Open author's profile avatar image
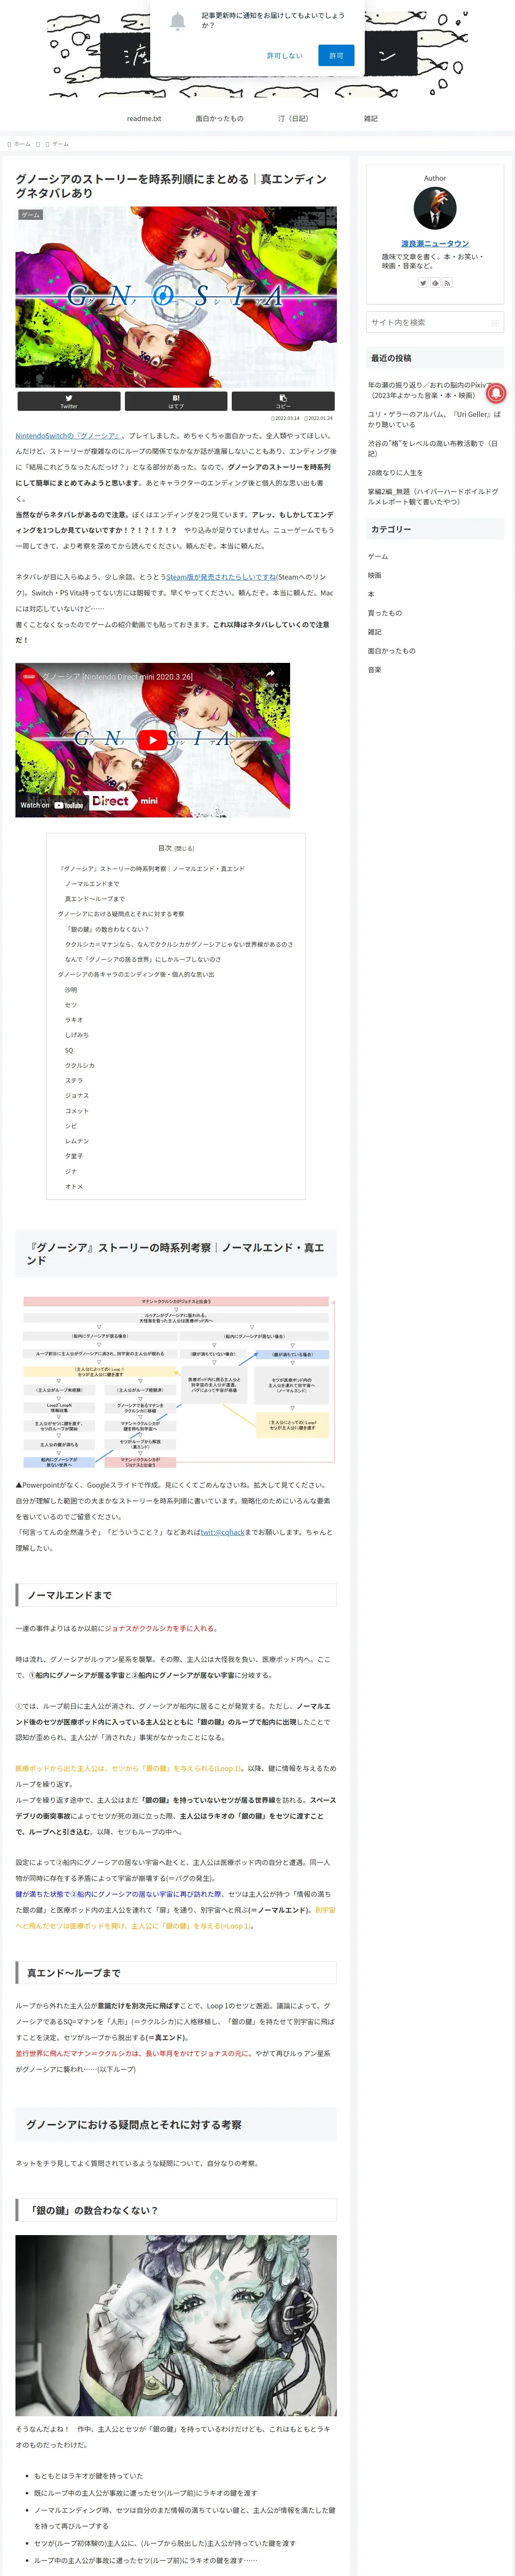Image resolution: width=515 pixels, height=2576 pixels. coord(435,208)
